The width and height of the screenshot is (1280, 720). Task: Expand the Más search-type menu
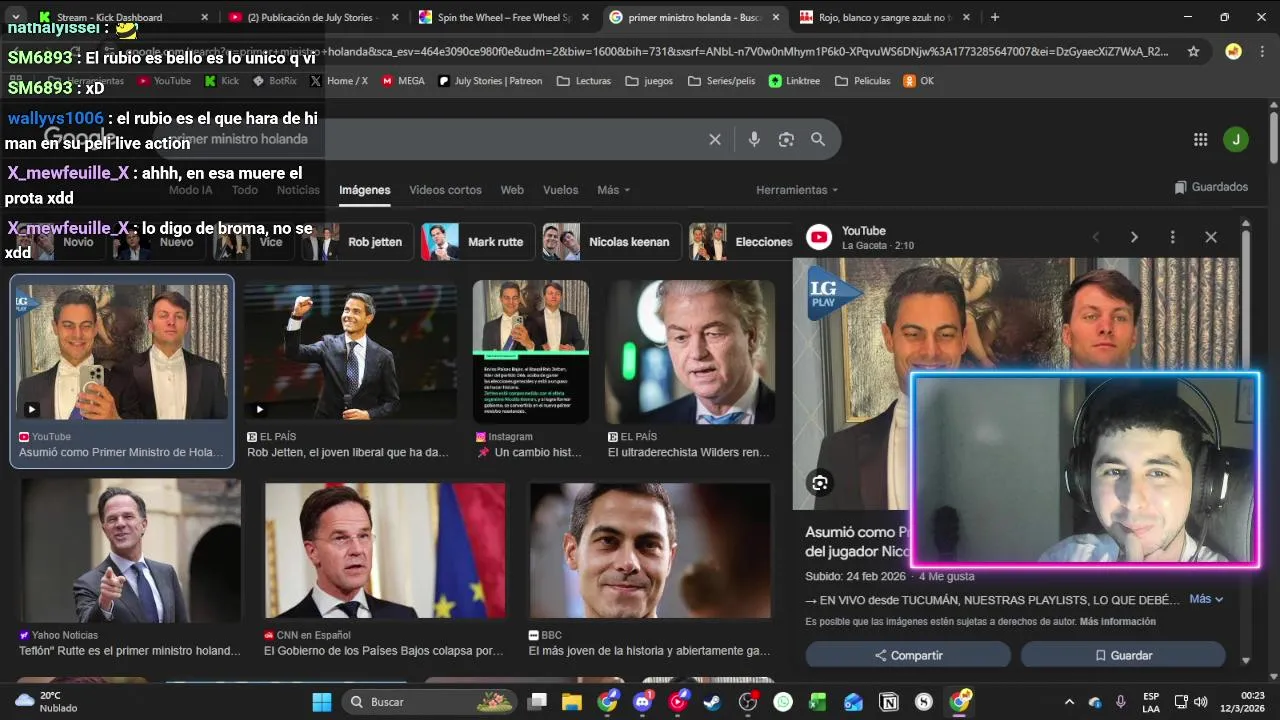point(613,190)
